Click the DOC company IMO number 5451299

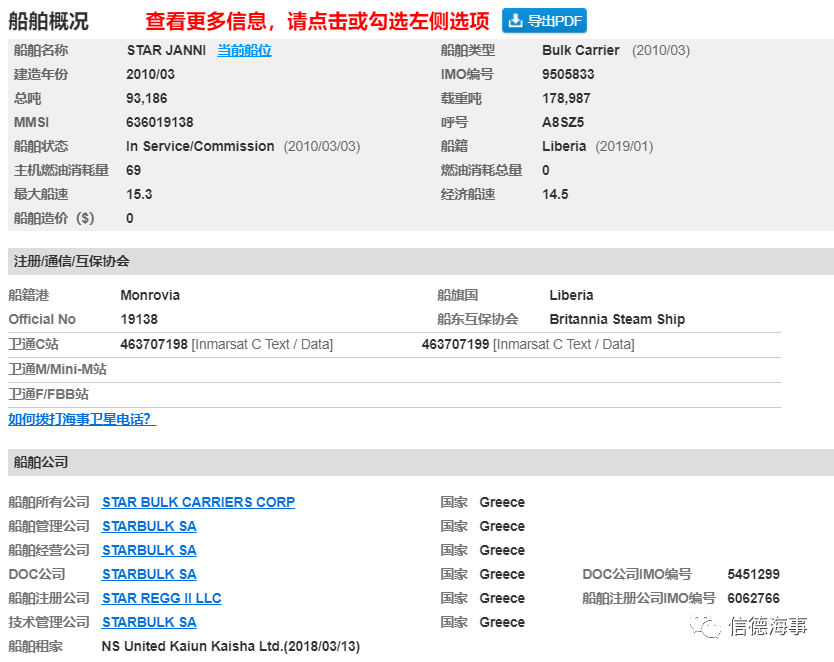click(x=753, y=574)
